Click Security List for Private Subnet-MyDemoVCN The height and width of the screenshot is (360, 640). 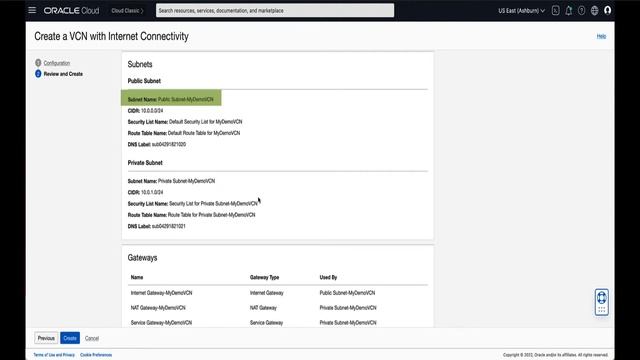213,203
